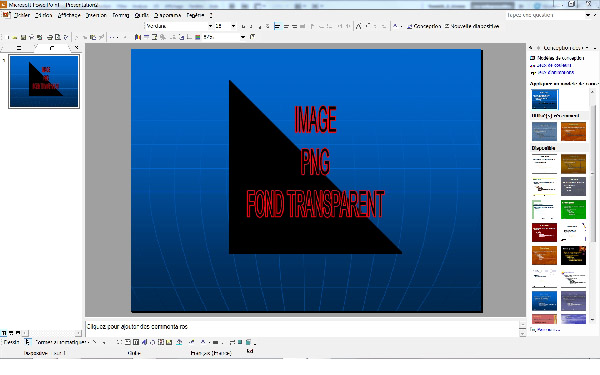The width and height of the screenshot is (600, 375).
Task: Switch to Slide Sorter view button
Action: (x=11, y=333)
